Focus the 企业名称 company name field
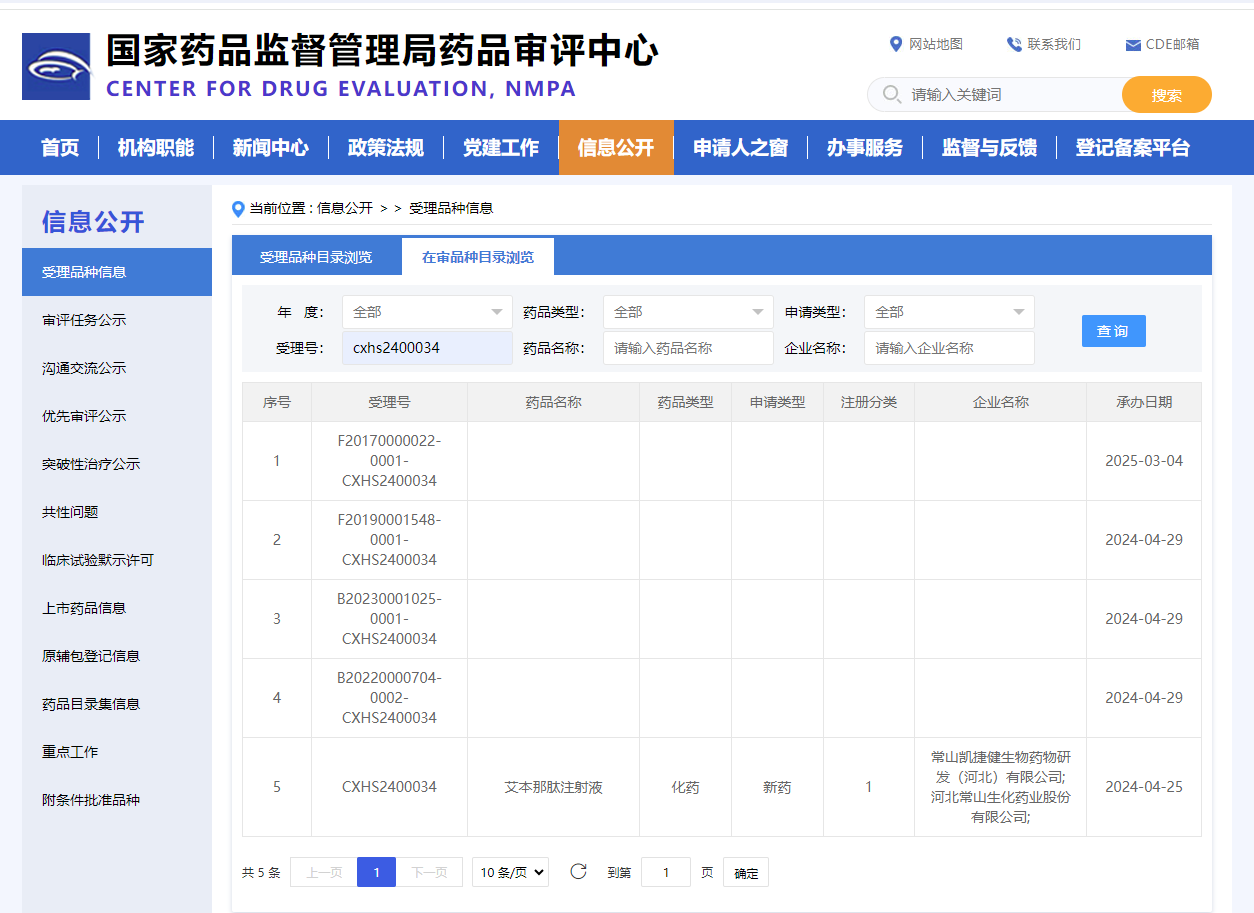 (949, 348)
